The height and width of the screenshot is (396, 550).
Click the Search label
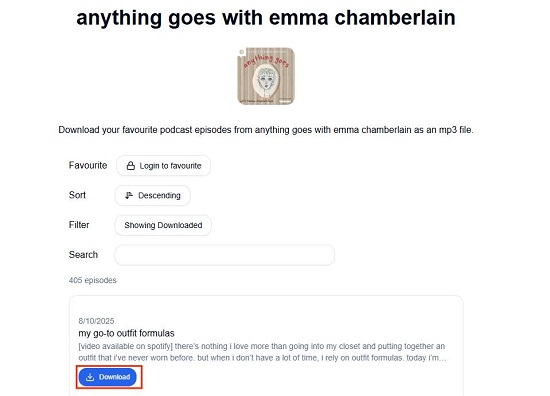pos(83,255)
